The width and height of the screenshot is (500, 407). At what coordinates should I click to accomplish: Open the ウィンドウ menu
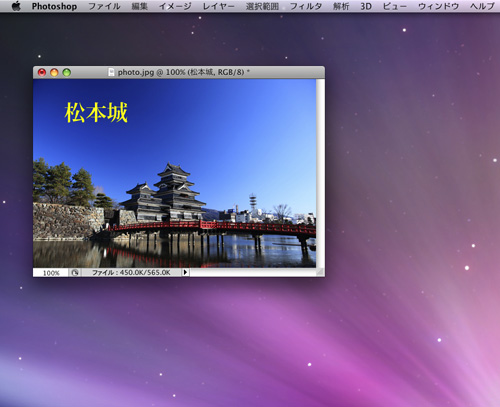[438, 6]
